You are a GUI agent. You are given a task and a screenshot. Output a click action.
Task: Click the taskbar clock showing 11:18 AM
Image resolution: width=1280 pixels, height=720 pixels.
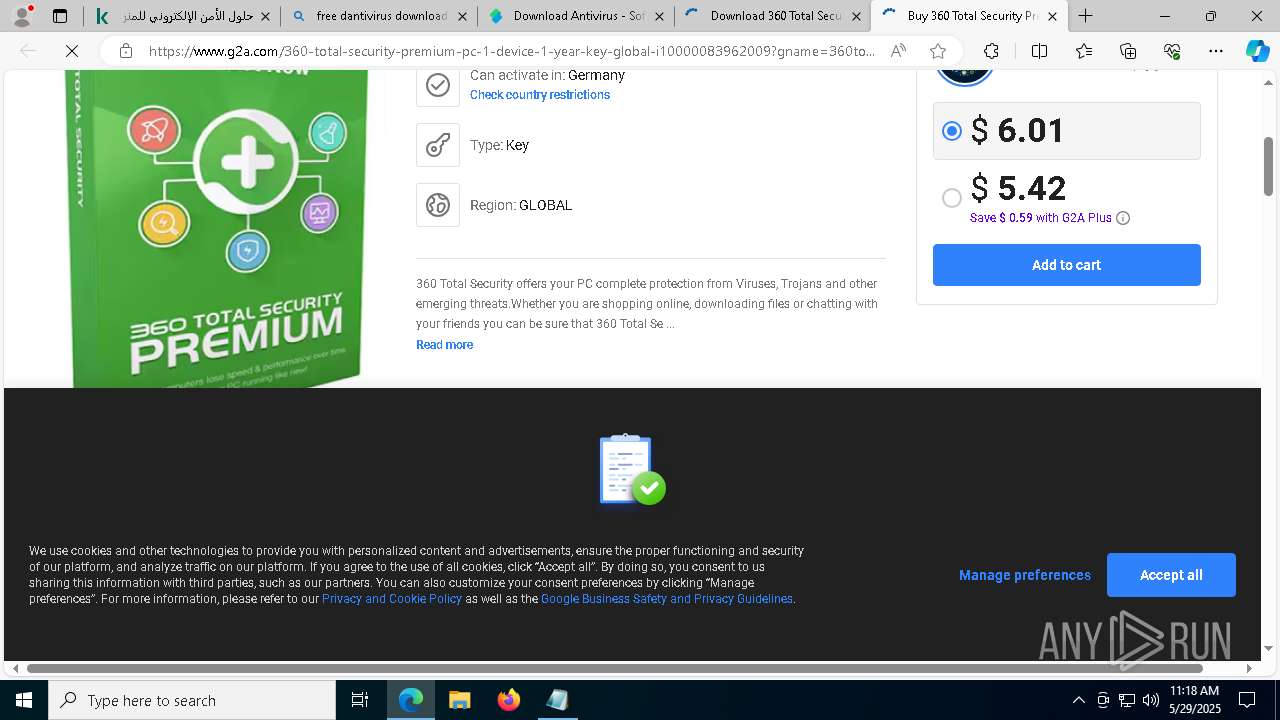pyautogui.click(x=1194, y=700)
